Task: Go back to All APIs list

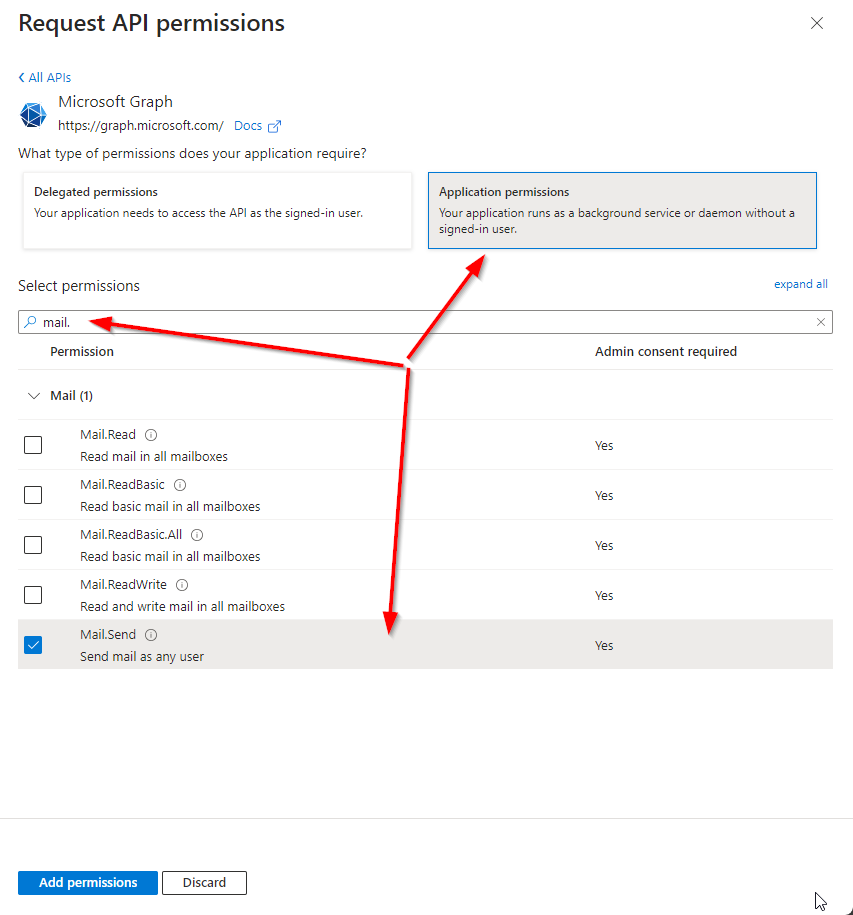Action: point(45,77)
